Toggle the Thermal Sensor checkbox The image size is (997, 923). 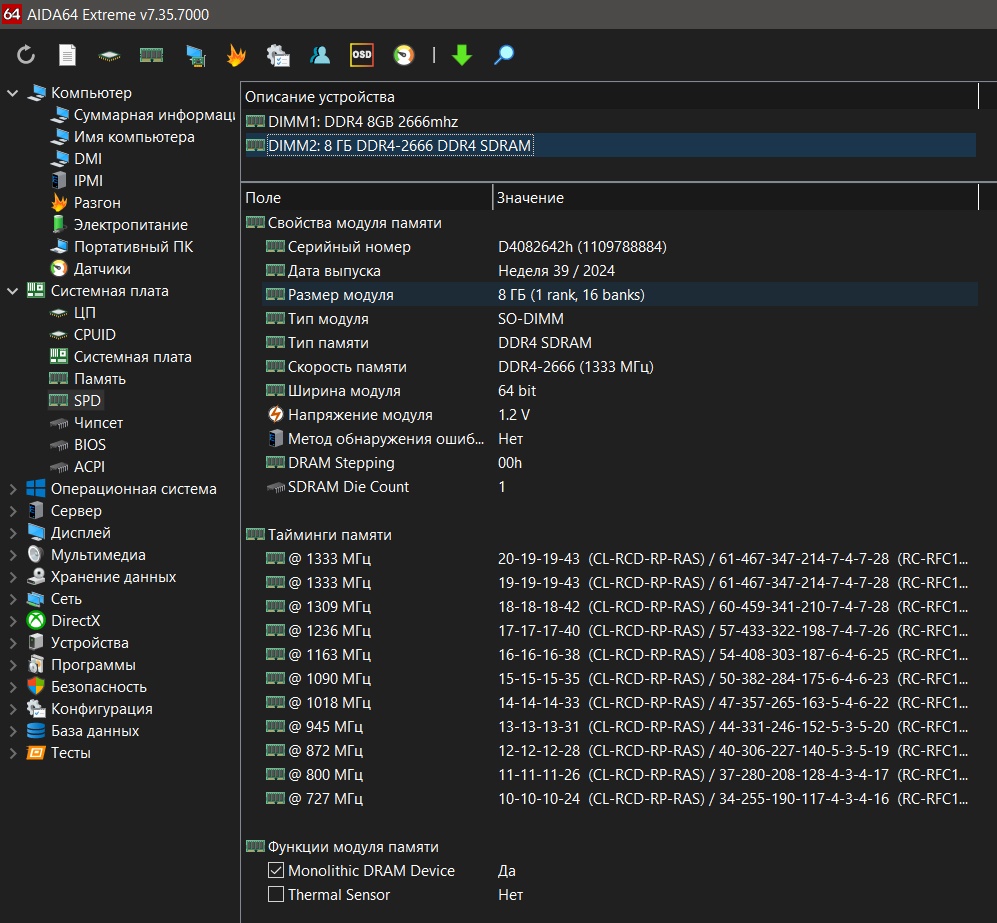[276, 894]
